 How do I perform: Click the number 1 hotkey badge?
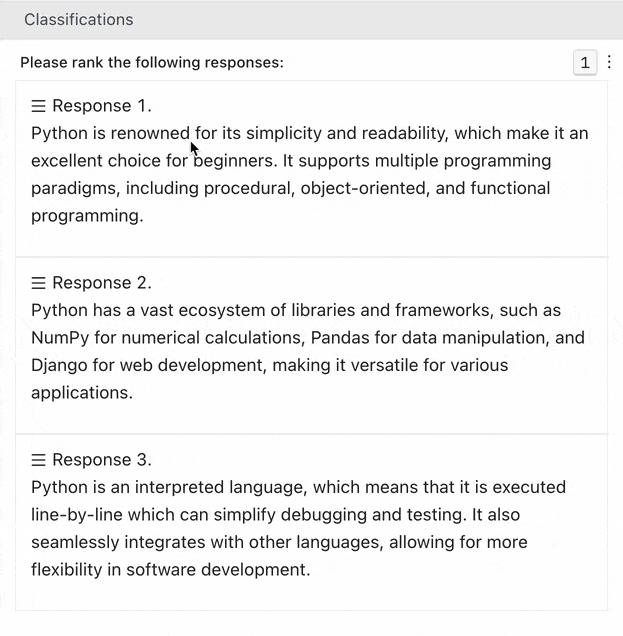(x=585, y=63)
